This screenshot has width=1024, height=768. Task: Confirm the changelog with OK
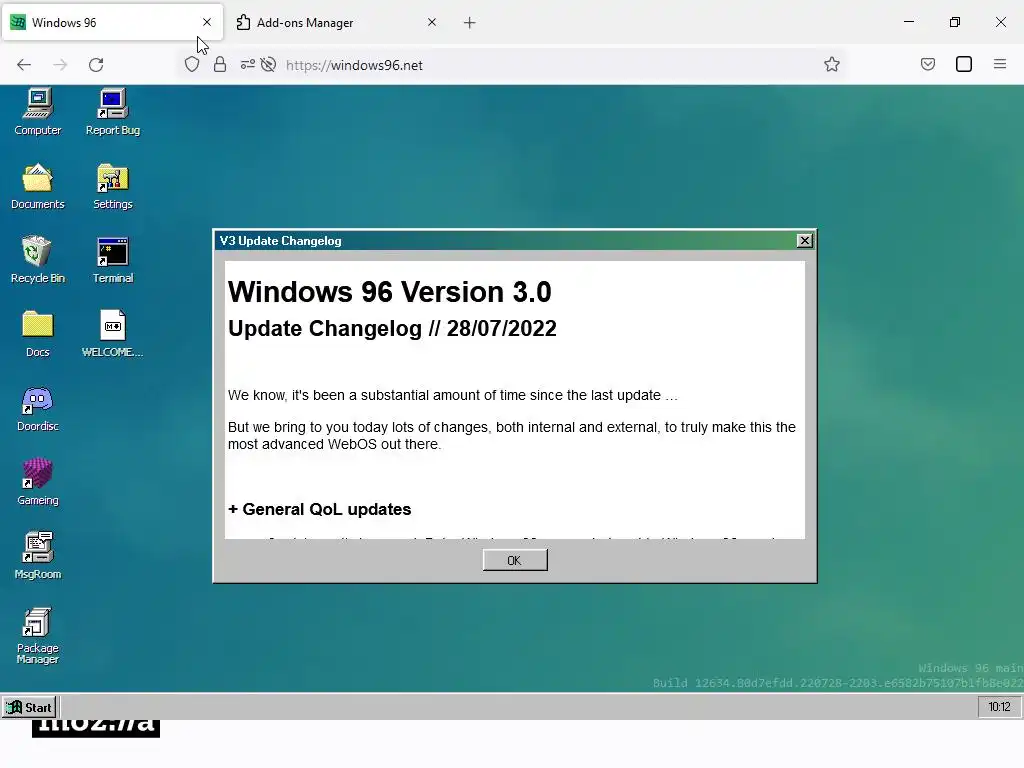[x=515, y=560]
